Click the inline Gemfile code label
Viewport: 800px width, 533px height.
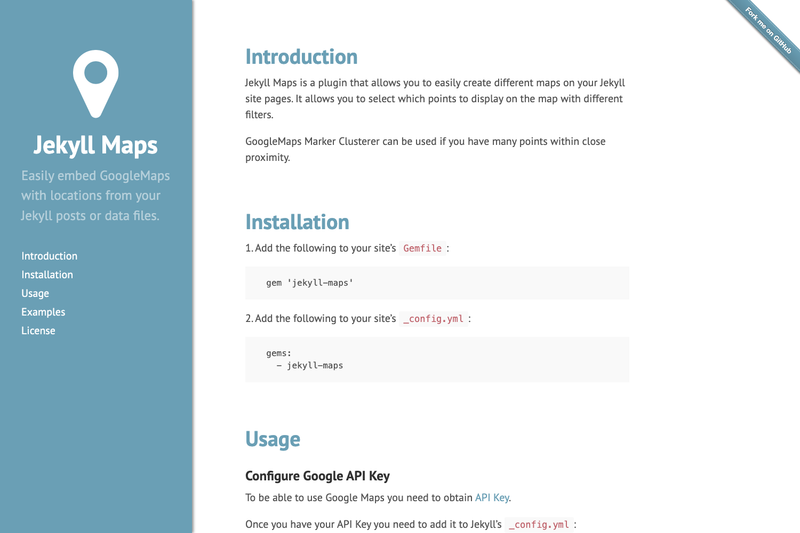[422, 248]
